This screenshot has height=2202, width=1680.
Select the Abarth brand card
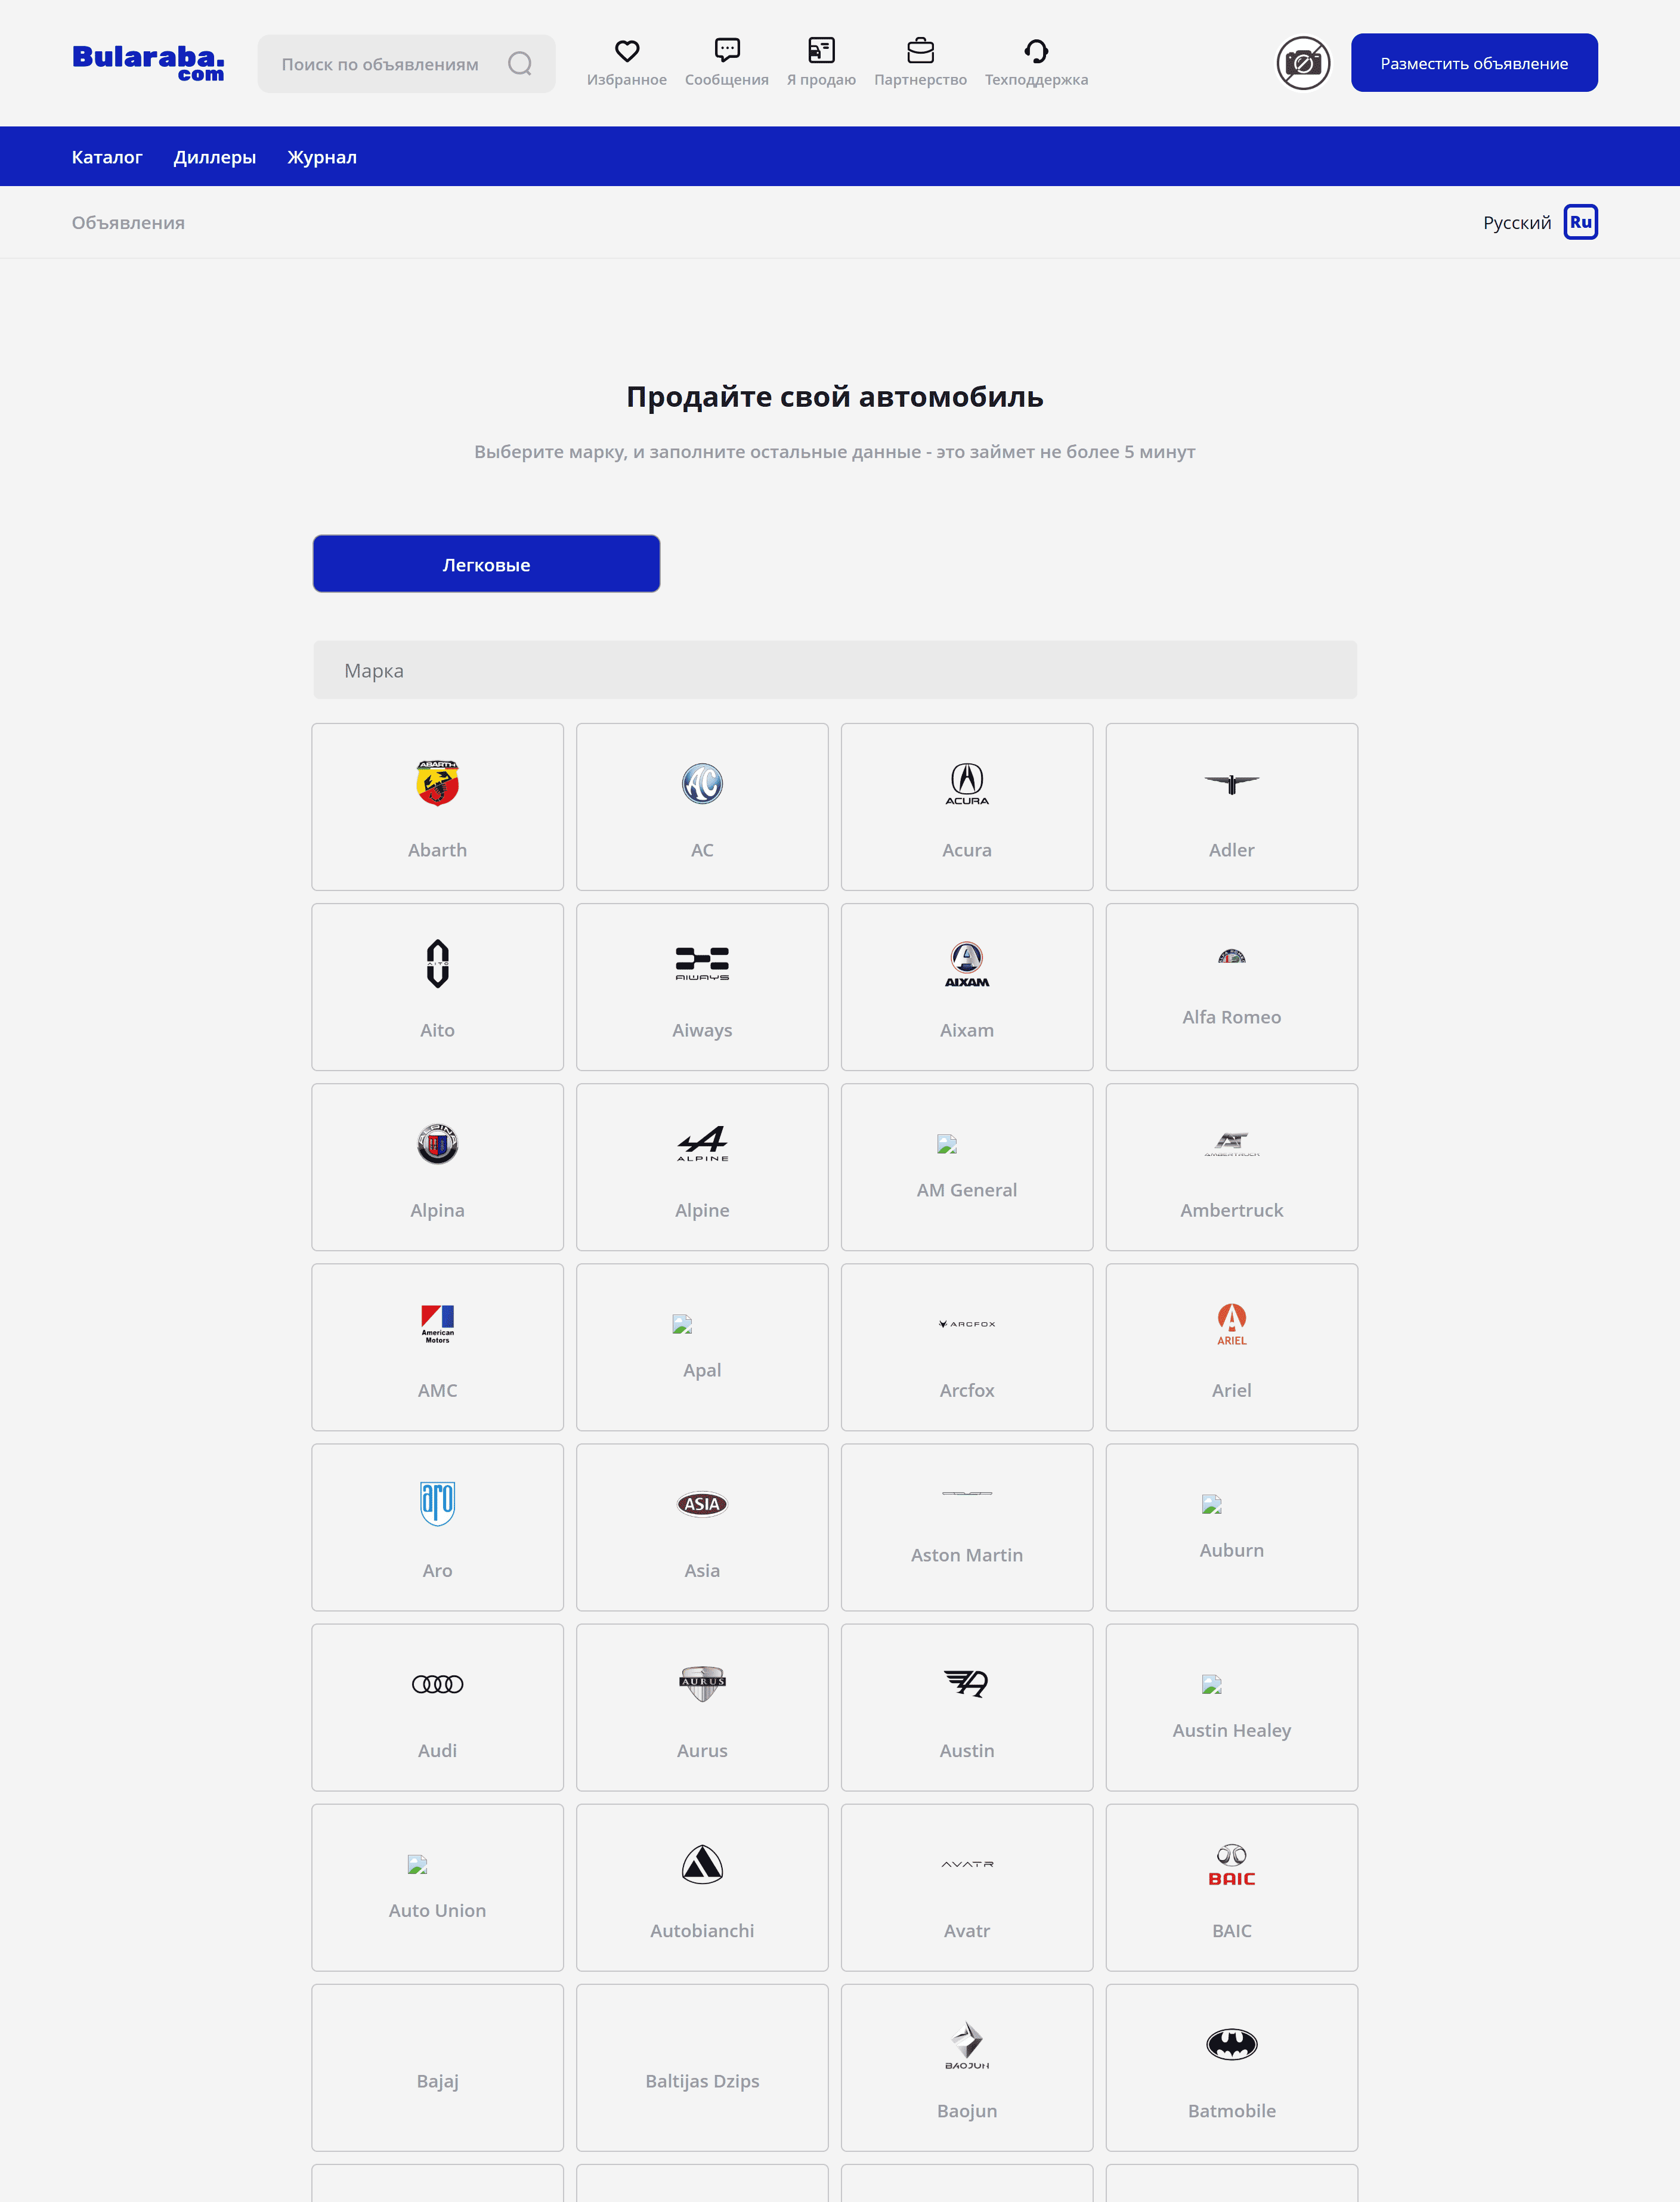pyautogui.click(x=437, y=807)
